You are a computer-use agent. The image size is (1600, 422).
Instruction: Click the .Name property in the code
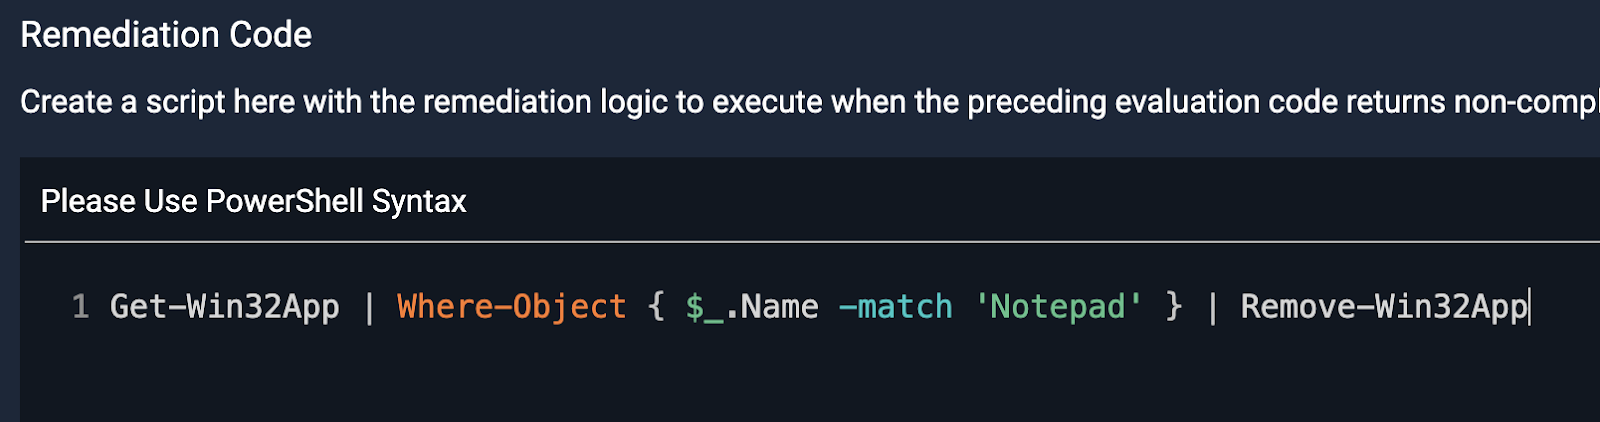(778, 306)
